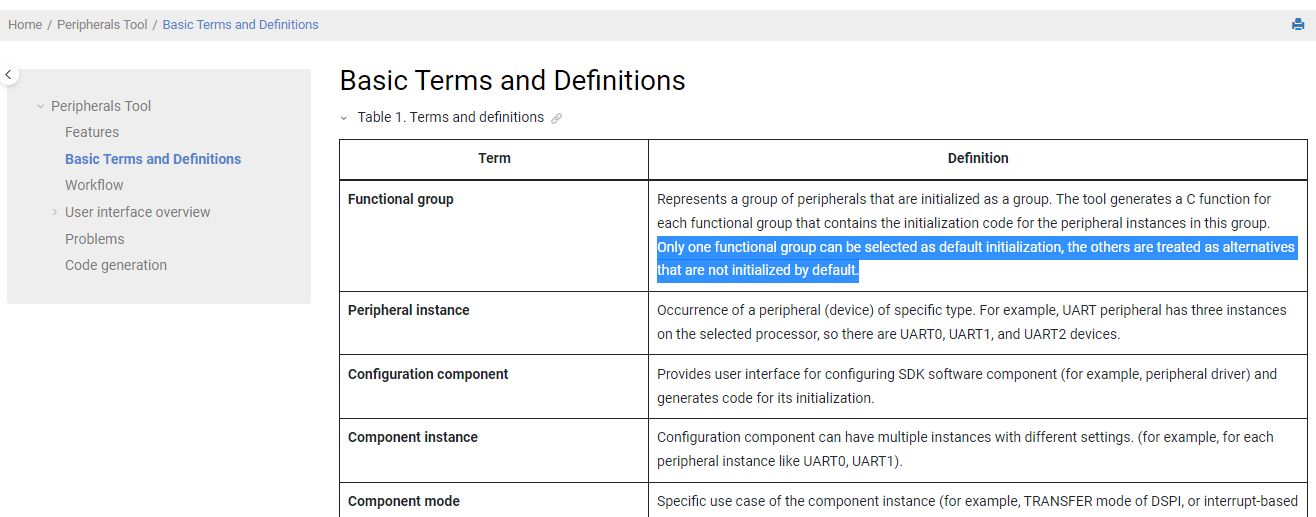Screen dimensions: 1316x517
Task: Go to Home breadcrumb
Action: (x=25, y=25)
